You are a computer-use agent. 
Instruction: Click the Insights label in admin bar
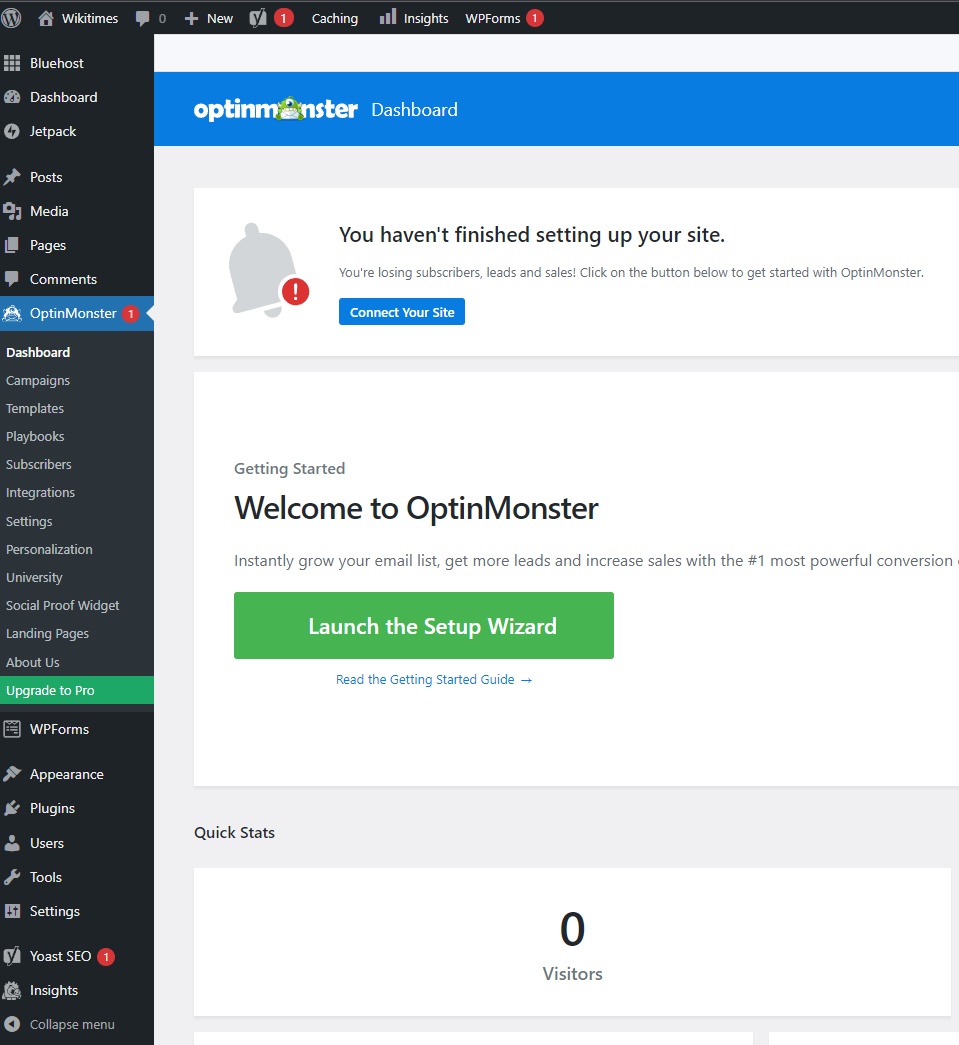426,19
